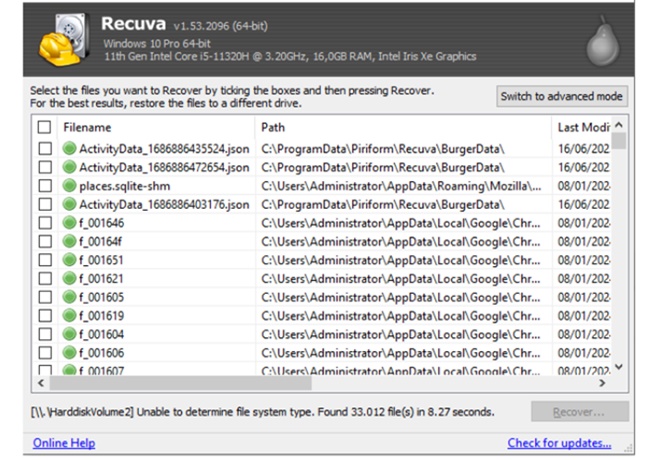Click green status icon for places.sqlite-shm
The height and width of the screenshot is (460, 660).
coord(69,186)
